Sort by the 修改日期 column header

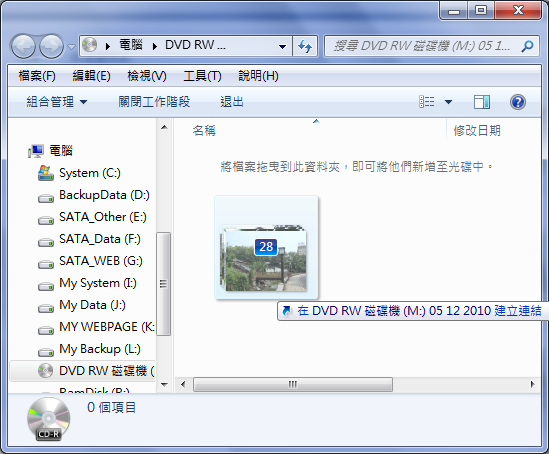477,131
